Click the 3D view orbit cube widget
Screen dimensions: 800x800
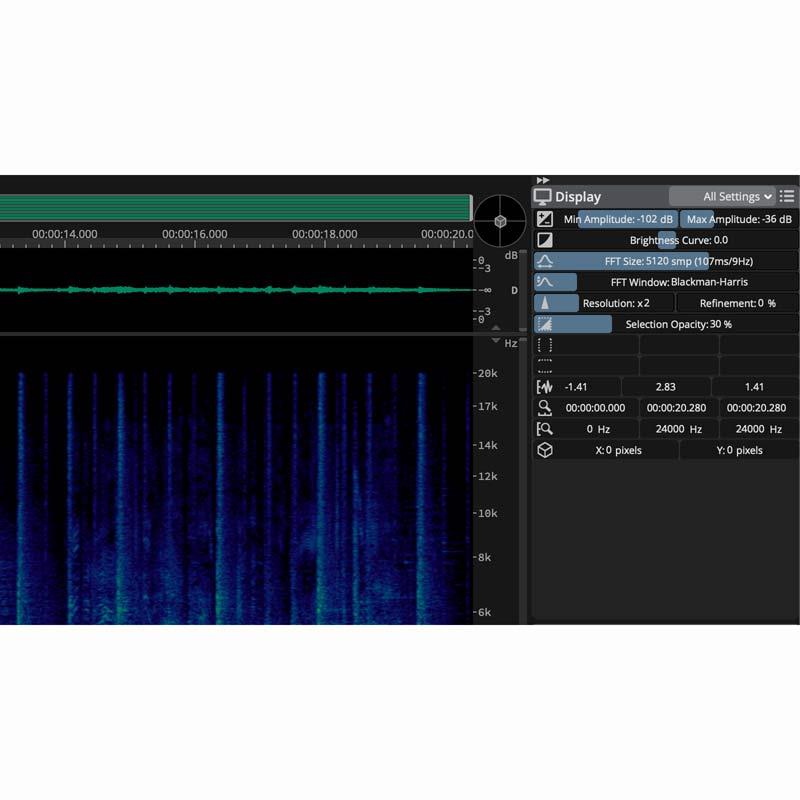pos(499,221)
